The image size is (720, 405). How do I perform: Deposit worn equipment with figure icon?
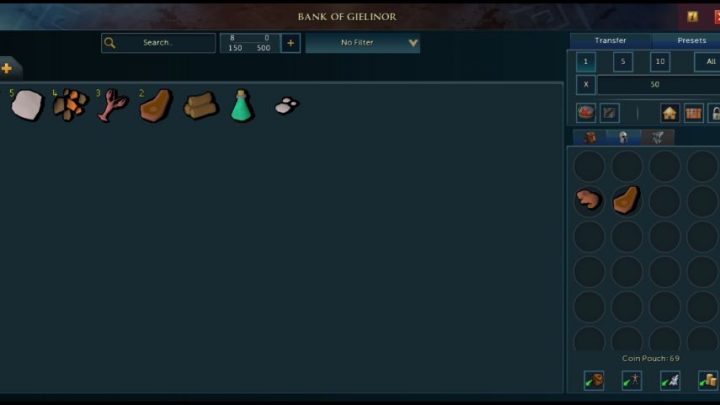[632, 381]
